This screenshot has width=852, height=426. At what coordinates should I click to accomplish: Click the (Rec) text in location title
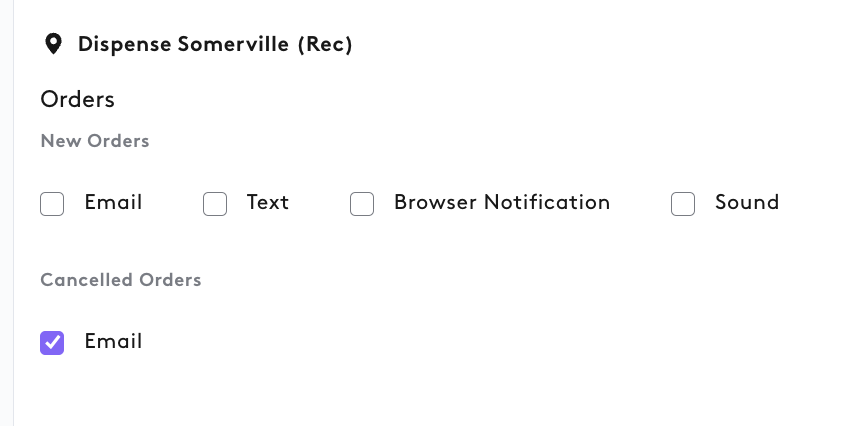(325, 44)
